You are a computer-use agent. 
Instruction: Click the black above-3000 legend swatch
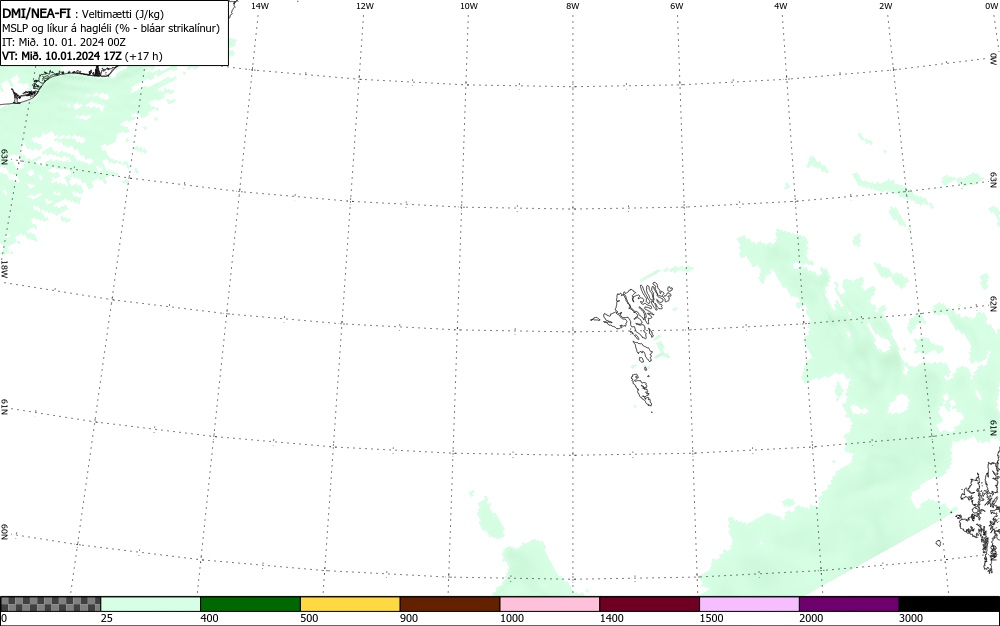pos(949,604)
